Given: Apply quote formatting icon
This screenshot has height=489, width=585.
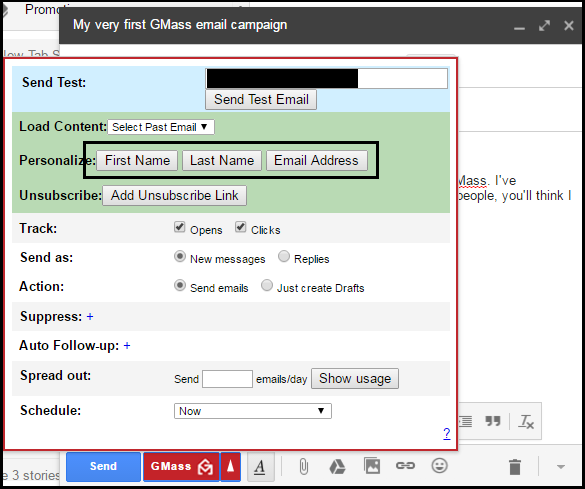Looking at the screenshot, I should pos(493,421).
